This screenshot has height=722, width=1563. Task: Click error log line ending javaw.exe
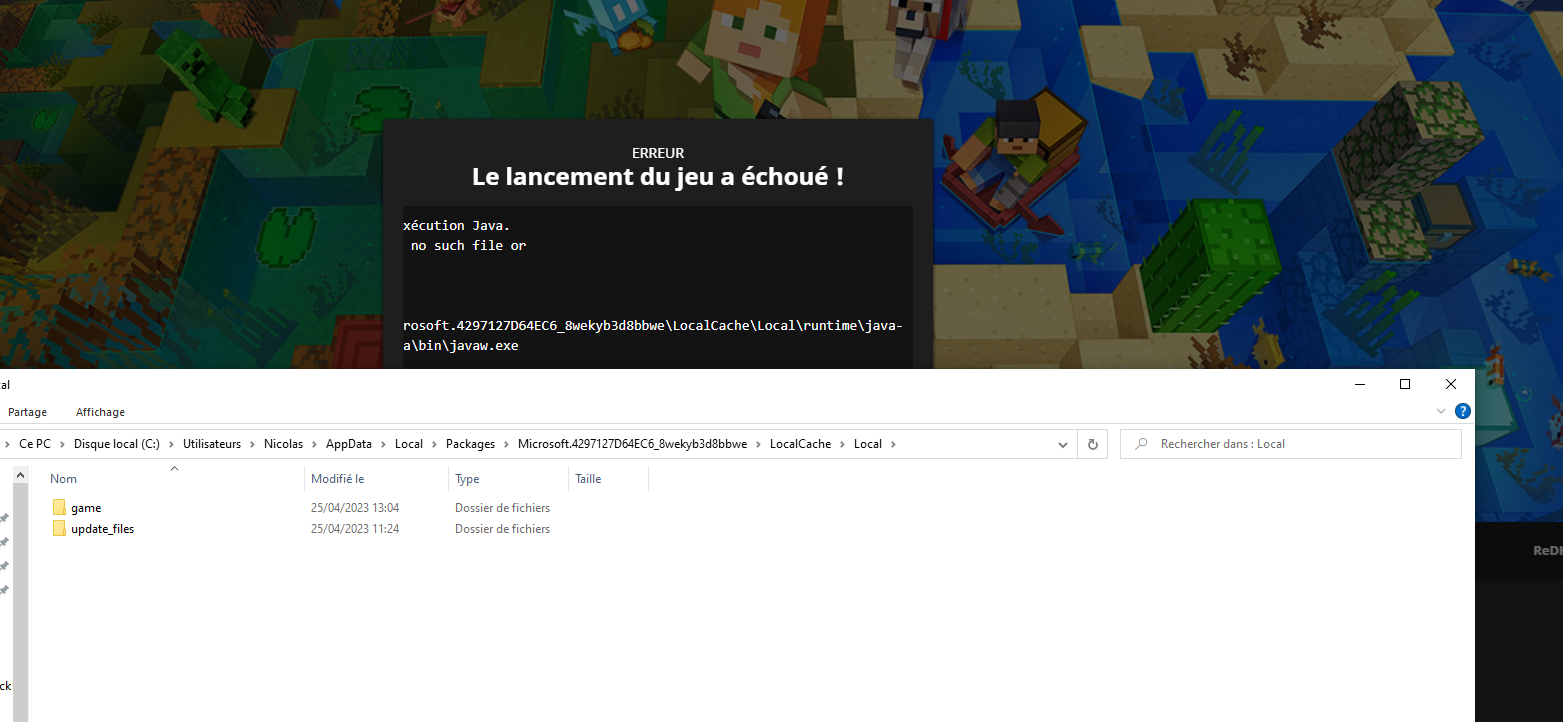coord(461,345)
